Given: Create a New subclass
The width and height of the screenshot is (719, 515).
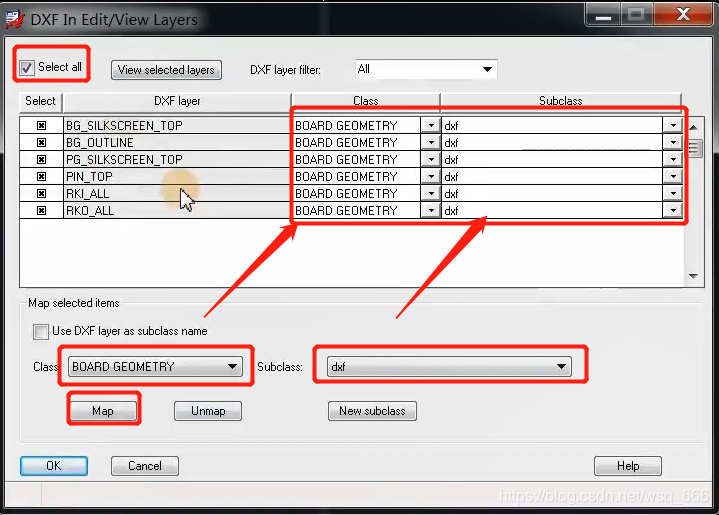Looking at the screenshot, I should 372,410.
